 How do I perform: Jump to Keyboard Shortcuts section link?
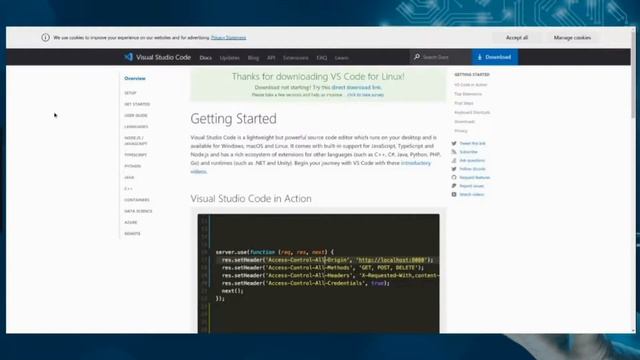pos(472,112)
